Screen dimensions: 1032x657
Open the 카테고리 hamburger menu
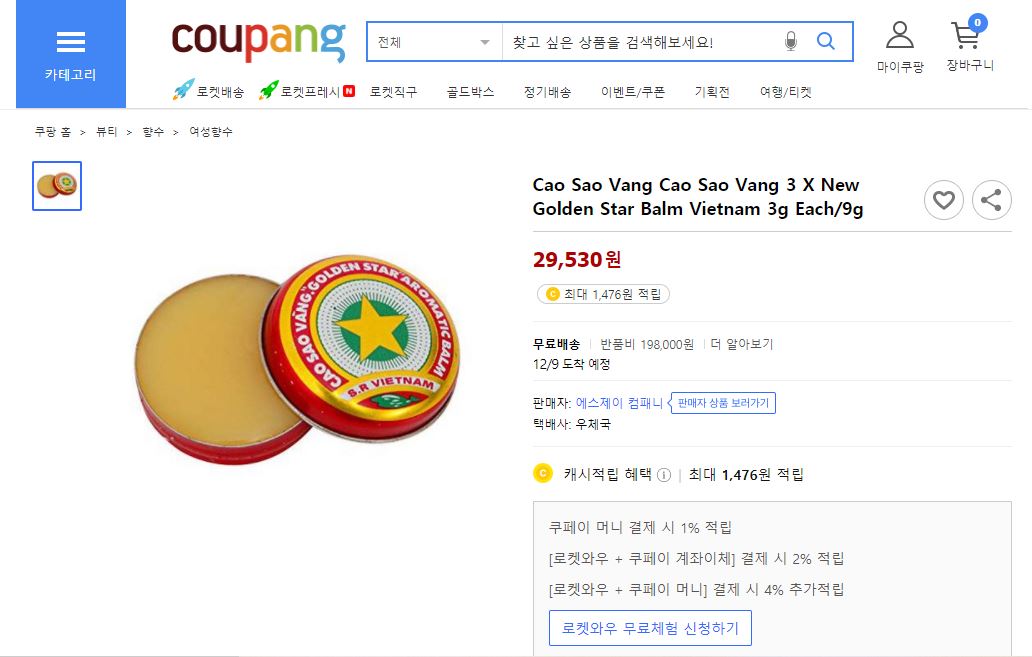[x=70, y=55]
